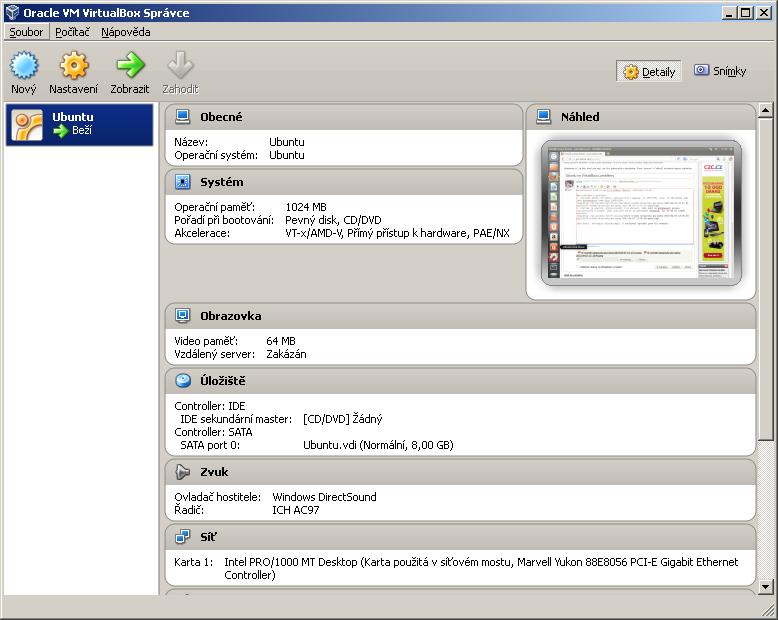Switch to Snímky snapshots view
Screen dimensions: 778x620
pyautogui.click(x=720, y=71)
